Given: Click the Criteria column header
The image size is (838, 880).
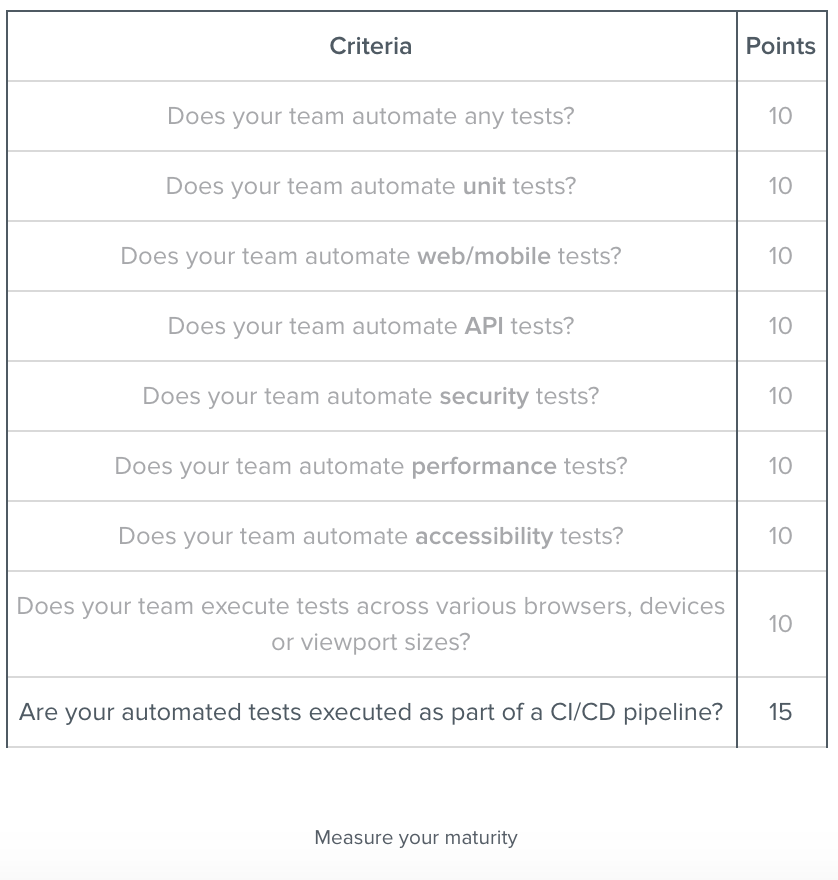Looking at the screenshot, I should point(371,46).
